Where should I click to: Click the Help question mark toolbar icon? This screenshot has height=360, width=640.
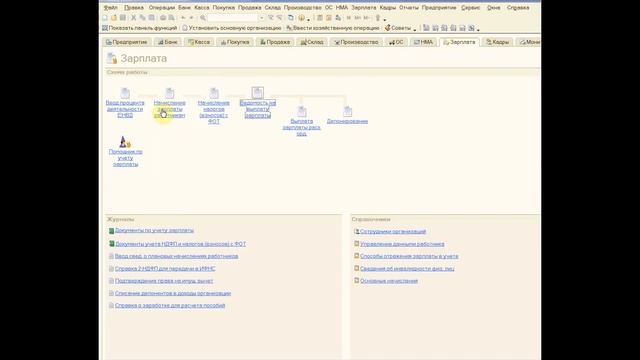coord(301,18)
